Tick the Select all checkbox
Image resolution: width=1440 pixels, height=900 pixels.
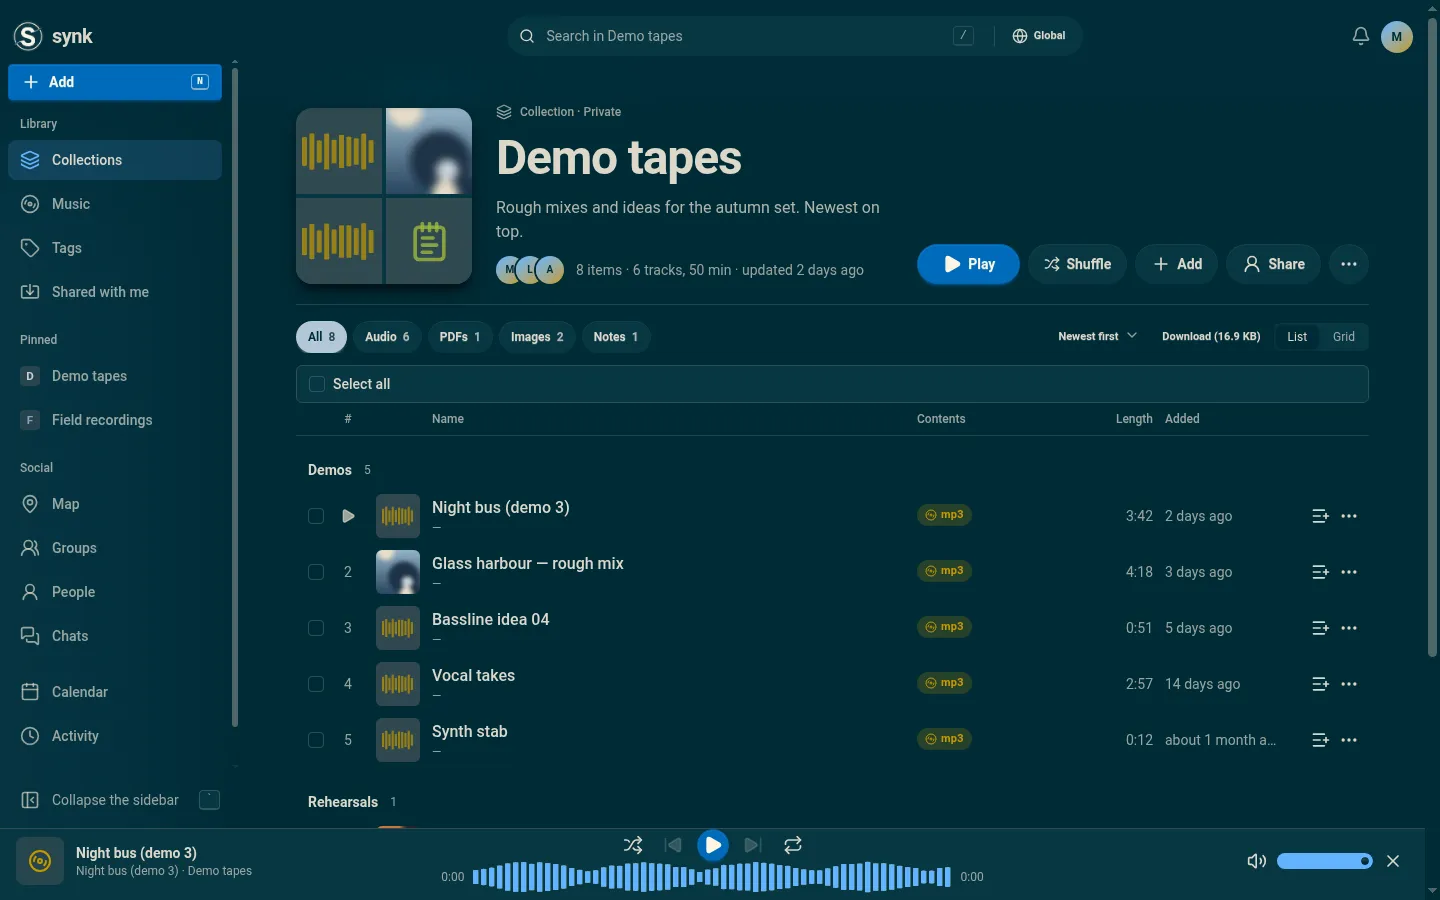point(317,384)
